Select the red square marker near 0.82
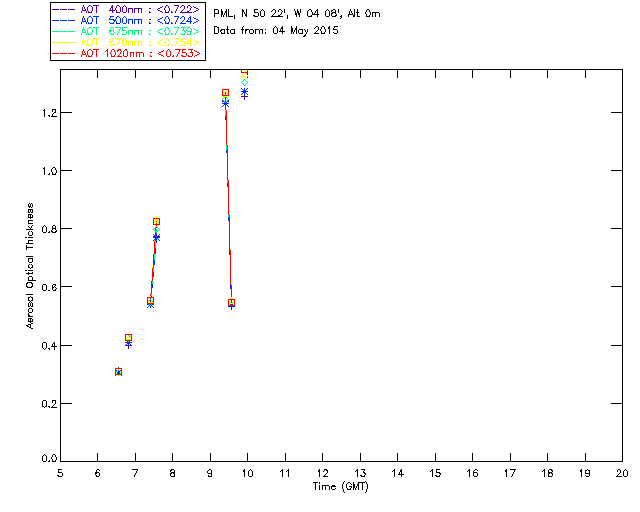 pyautogui.click(x=156, y=221)
